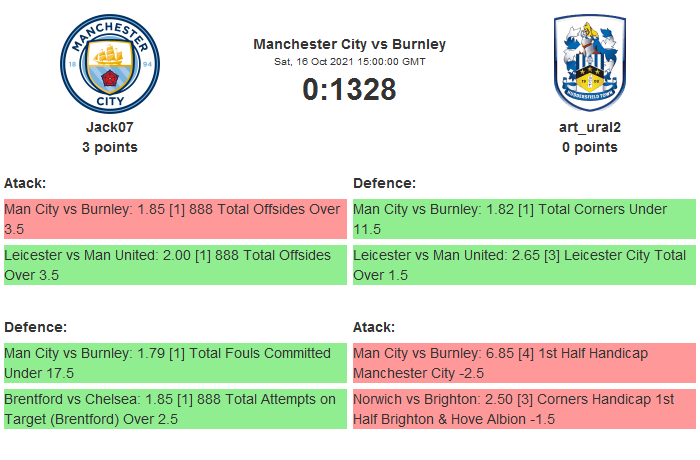This screenshot has width=700, height=460.
Task: Select 1st Half Handicap Manchester City -2.5 bet
Action: click(523, 363)
